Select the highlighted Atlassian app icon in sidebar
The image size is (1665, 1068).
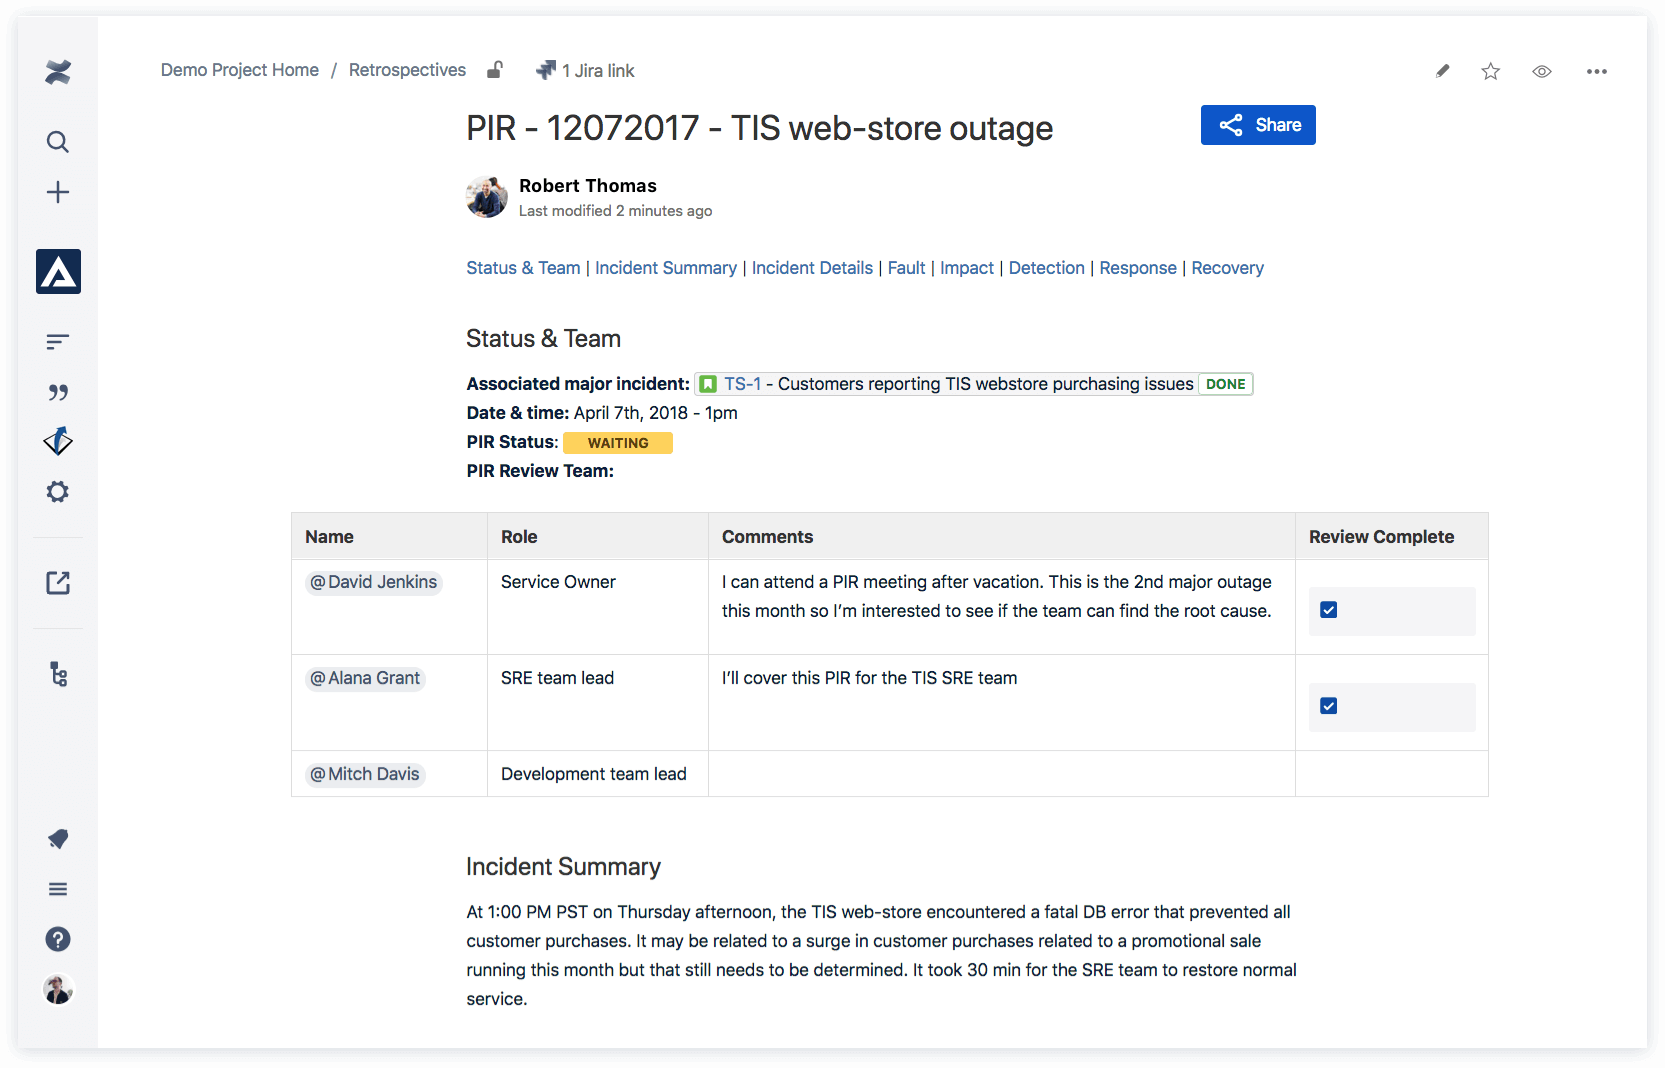coord(58,271)
